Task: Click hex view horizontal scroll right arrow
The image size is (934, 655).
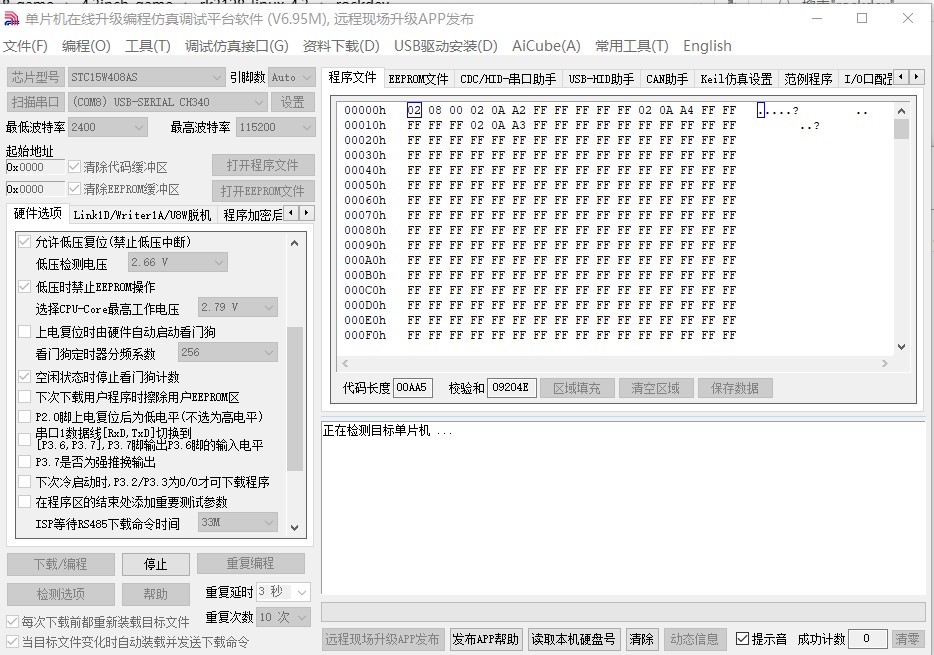Action: (x=885, y=363)
